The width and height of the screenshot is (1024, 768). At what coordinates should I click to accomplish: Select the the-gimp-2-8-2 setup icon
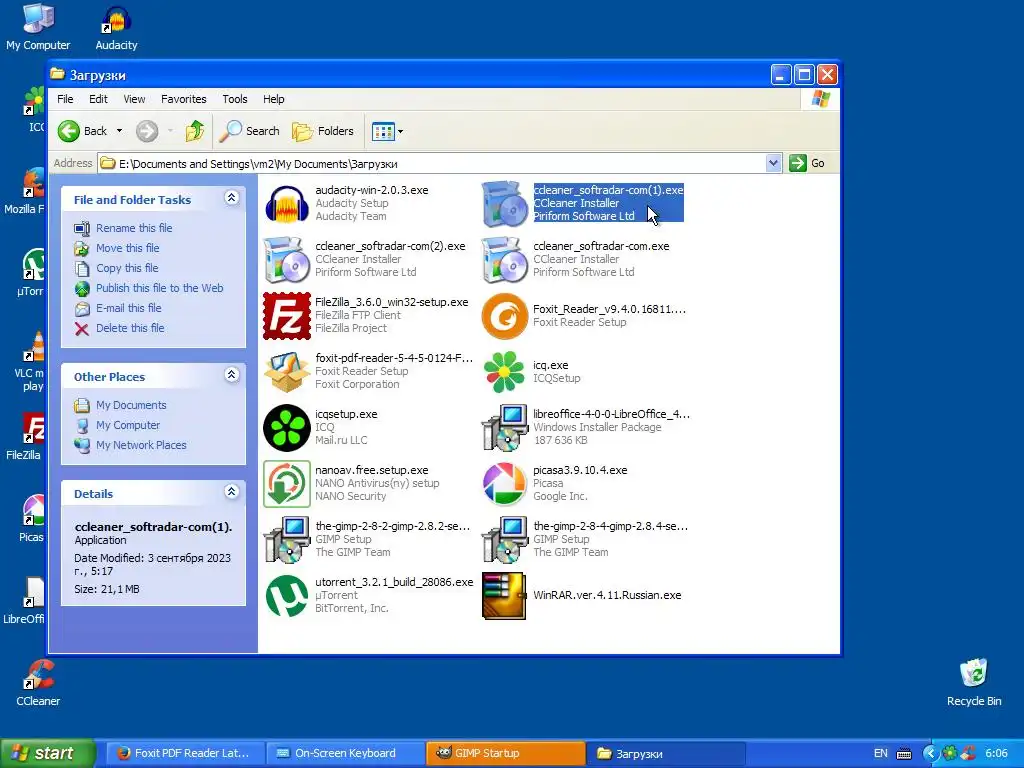point(287,540)
